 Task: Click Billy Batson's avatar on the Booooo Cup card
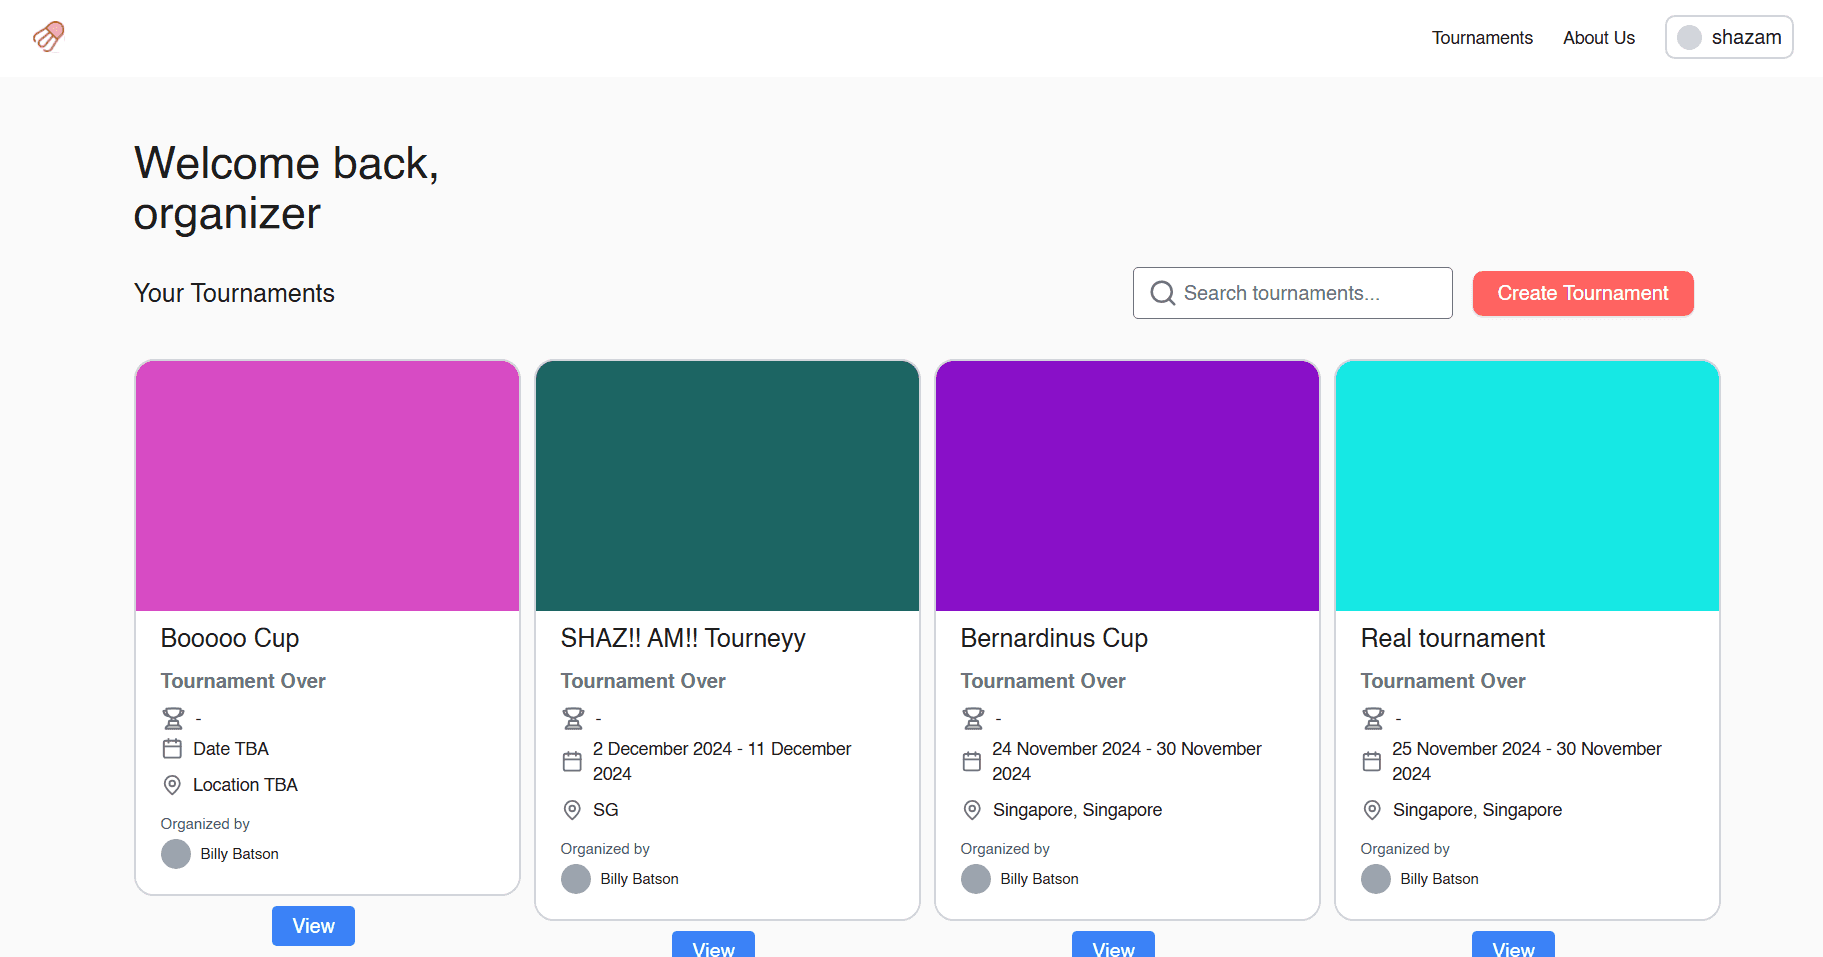176,854
